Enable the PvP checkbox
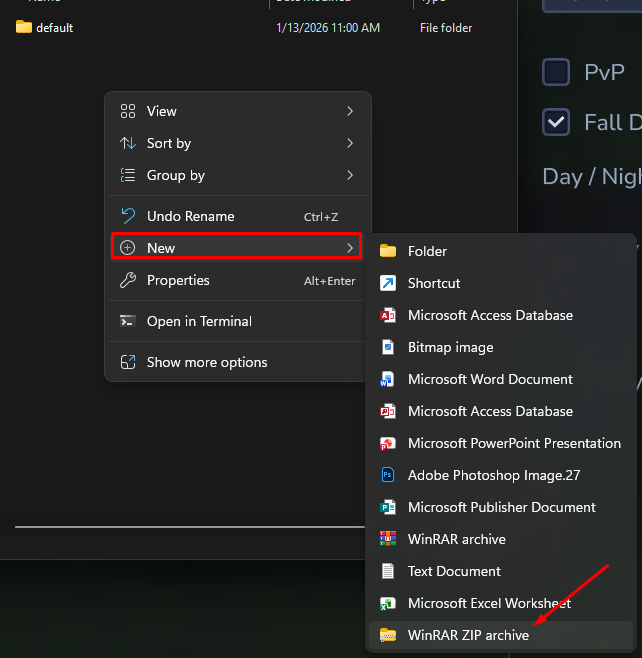 (556, 72)
